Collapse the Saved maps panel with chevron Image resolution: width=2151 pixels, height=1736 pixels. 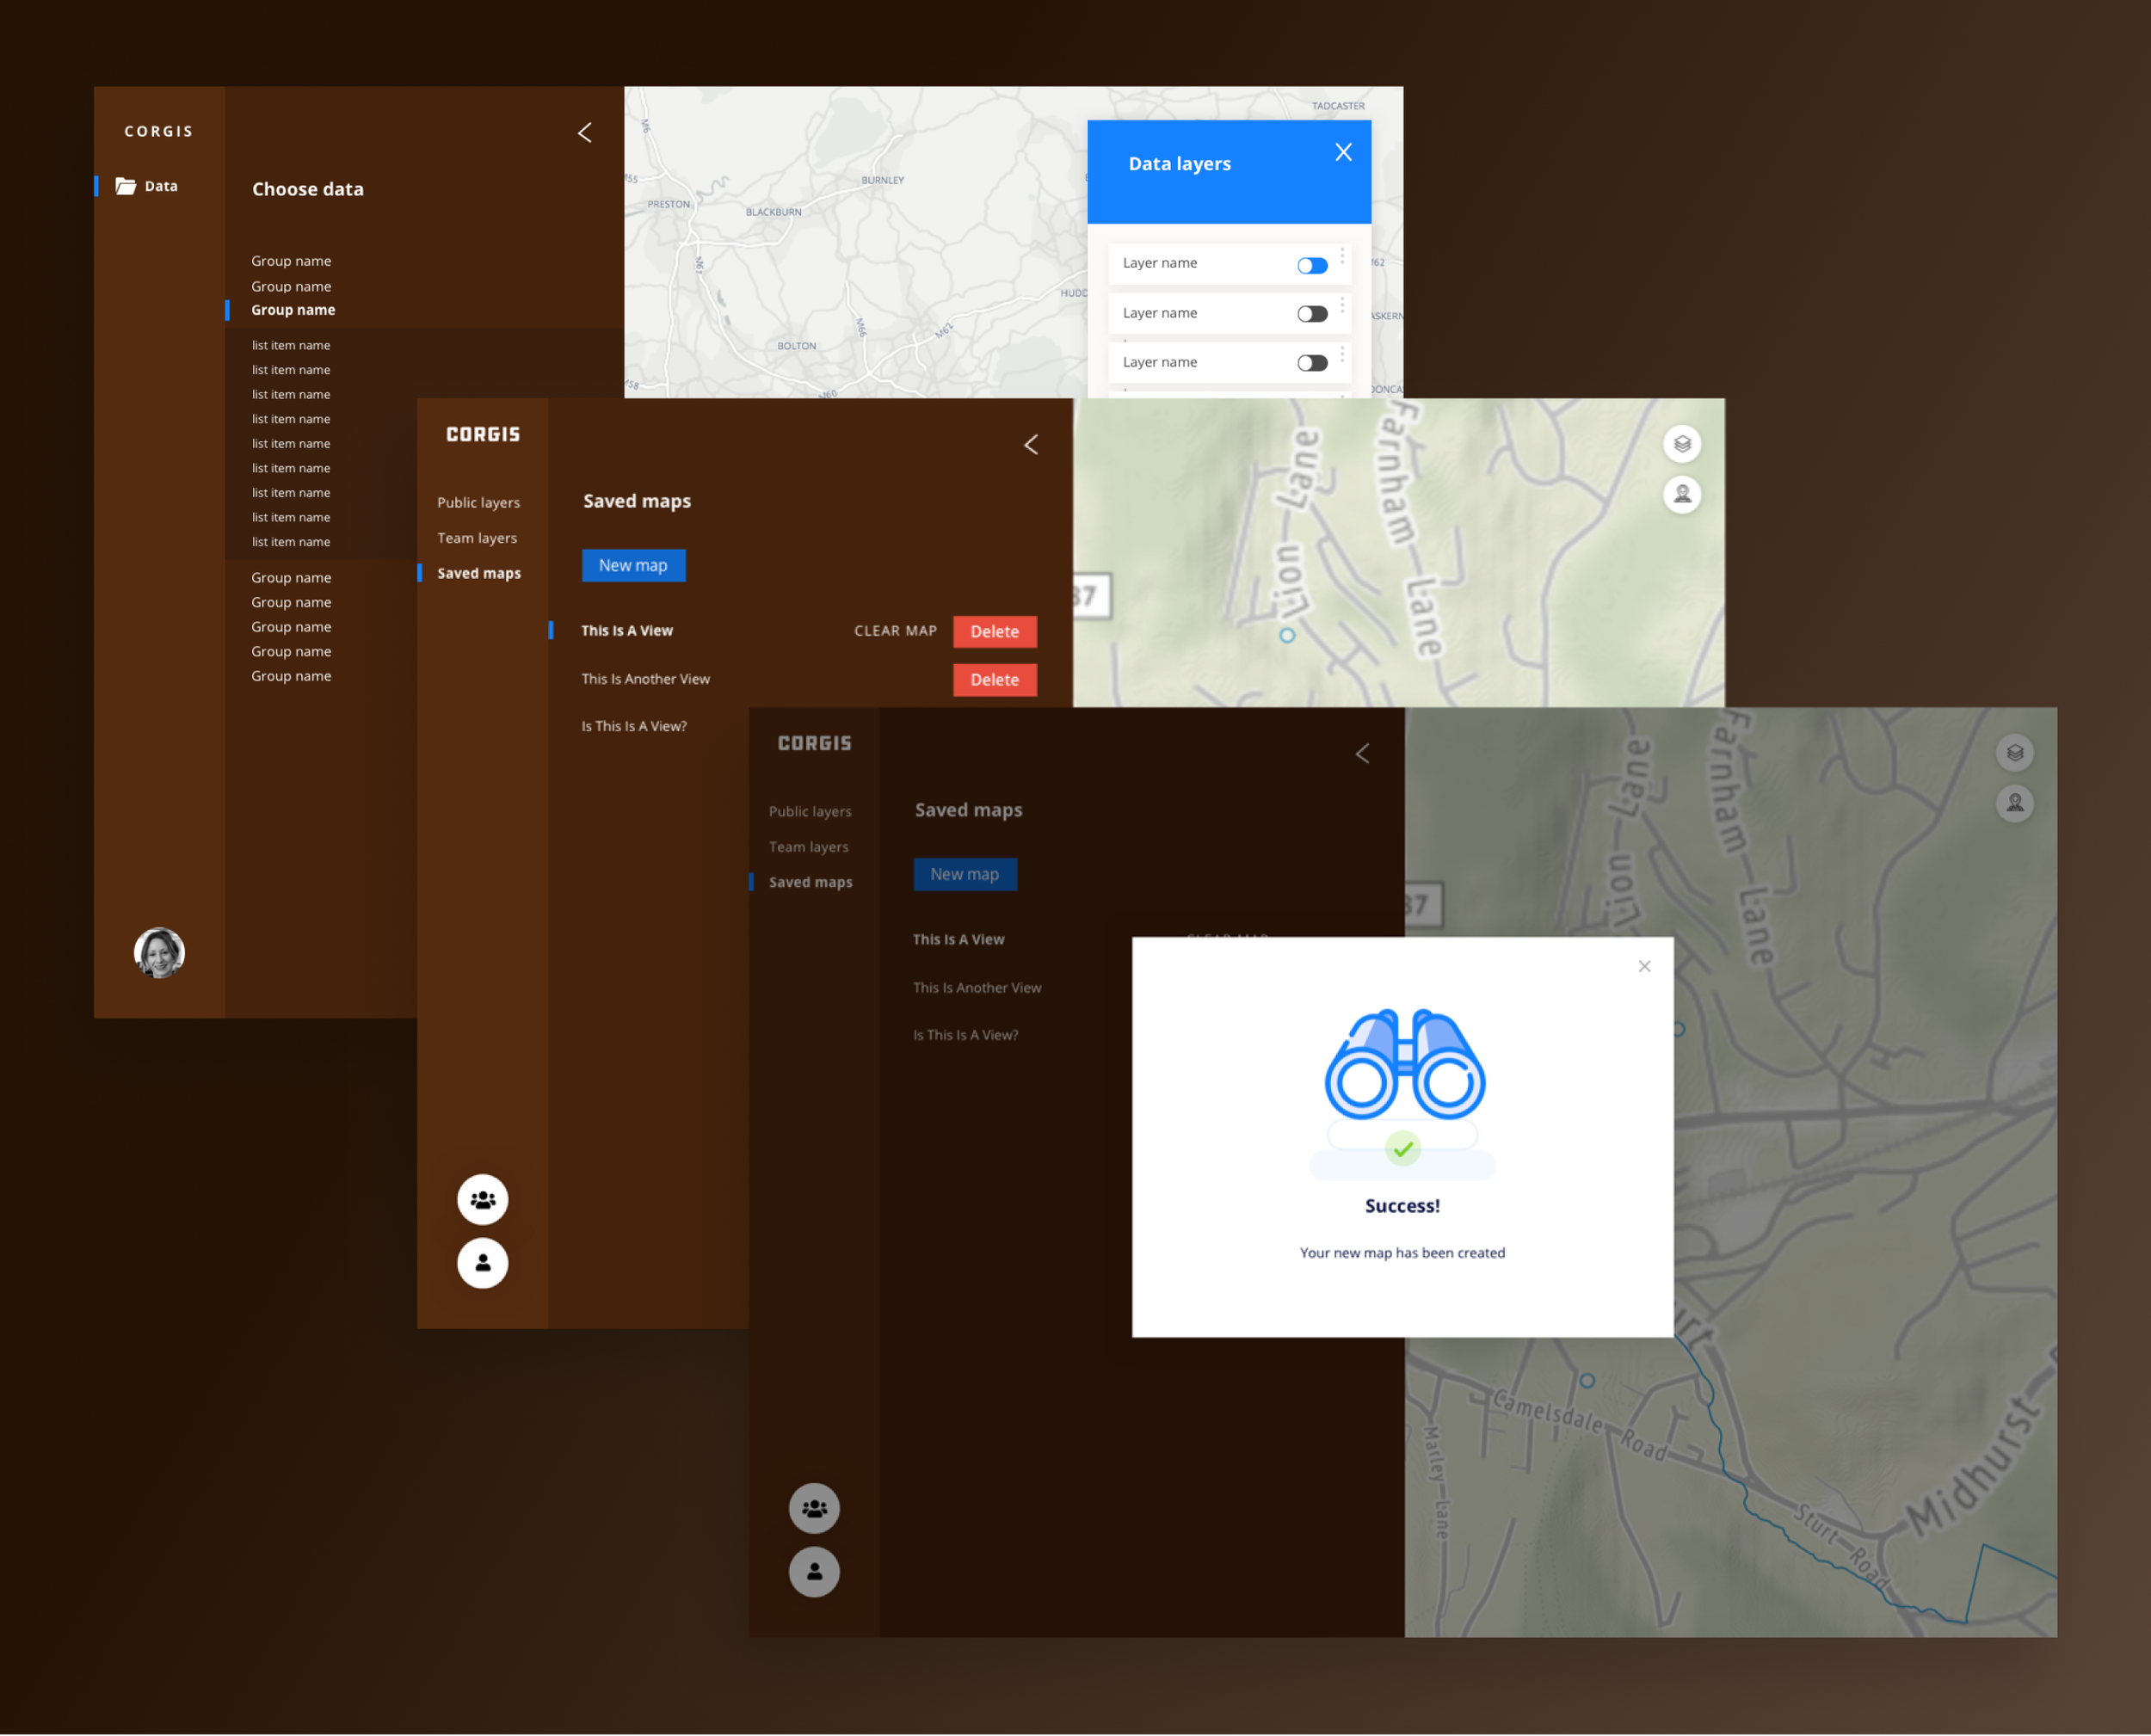click(x=1031, y=444)
